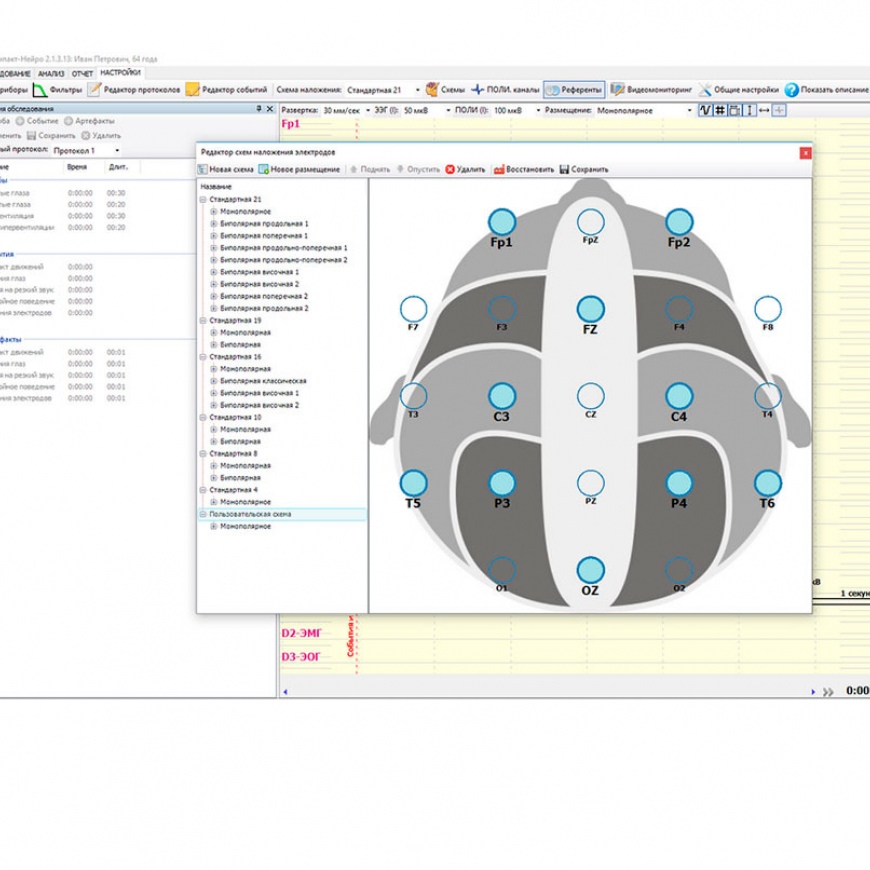This screenshot has height=870, width=870.
Task: Click the D3-ЭОГ channel label
Action: coord(301,657)
